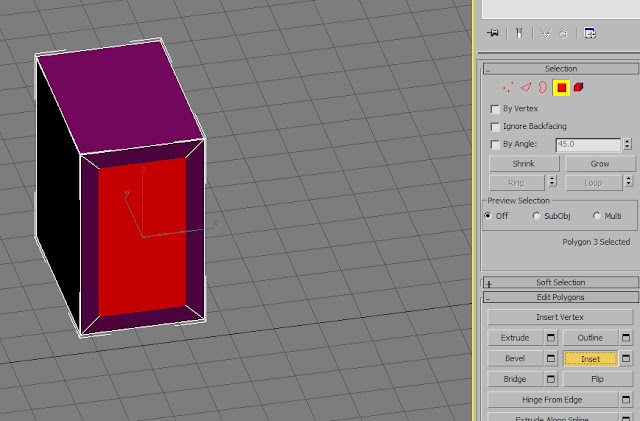Expand the Soft Selection rollout

pyautogui.click(x=560, y=282)
